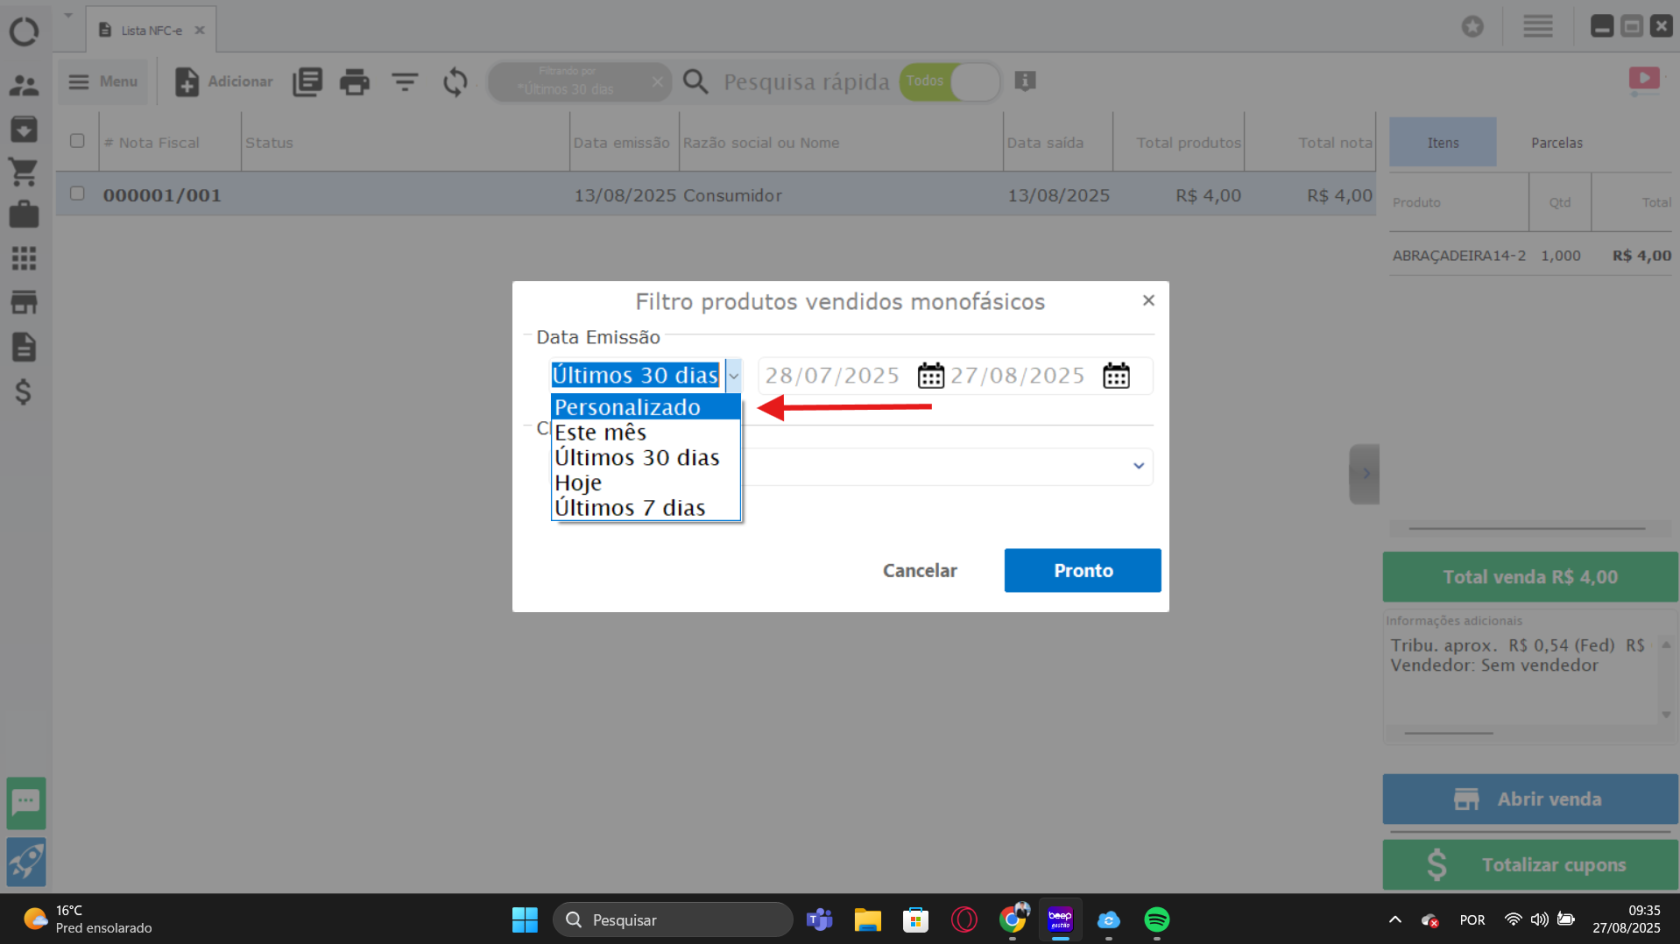1680x944 pixels.
Task: Switch to the Parcelas tab
Action: (x=1556, y=143)
